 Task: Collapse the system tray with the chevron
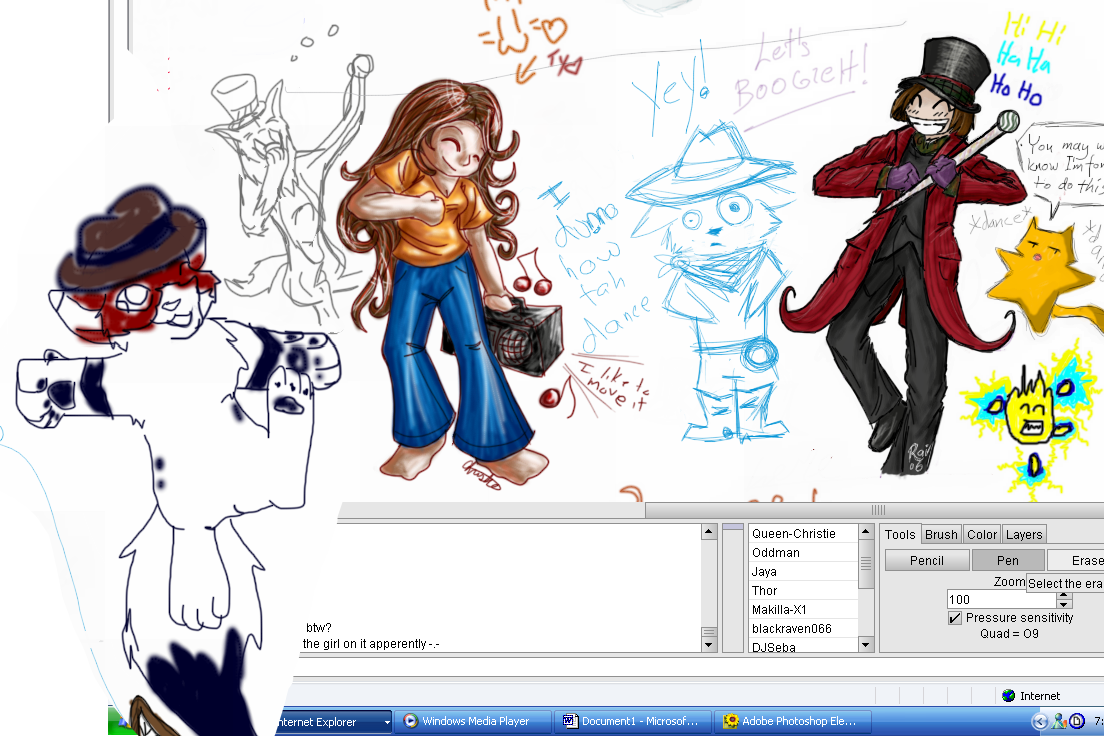pyautogui.click(x=1041, y=721)
